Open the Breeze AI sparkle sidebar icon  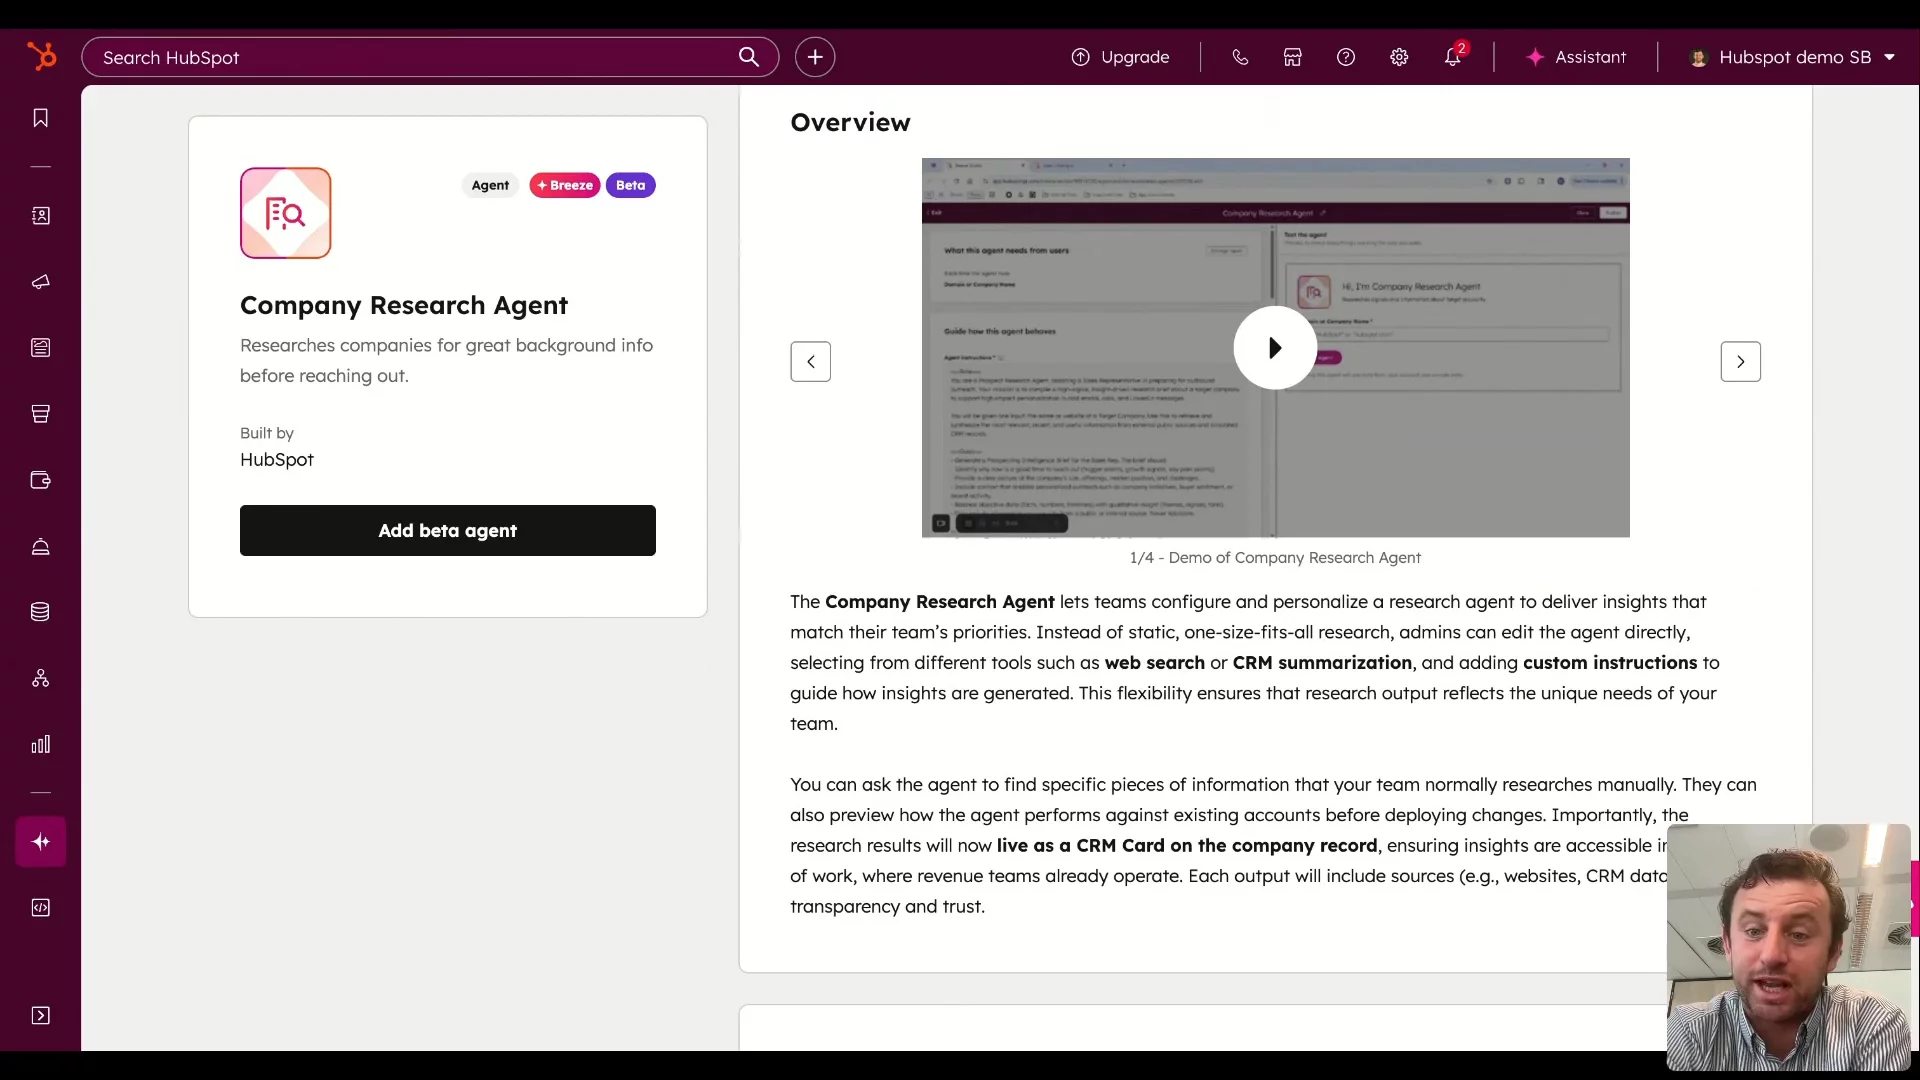tap(40, 842)
